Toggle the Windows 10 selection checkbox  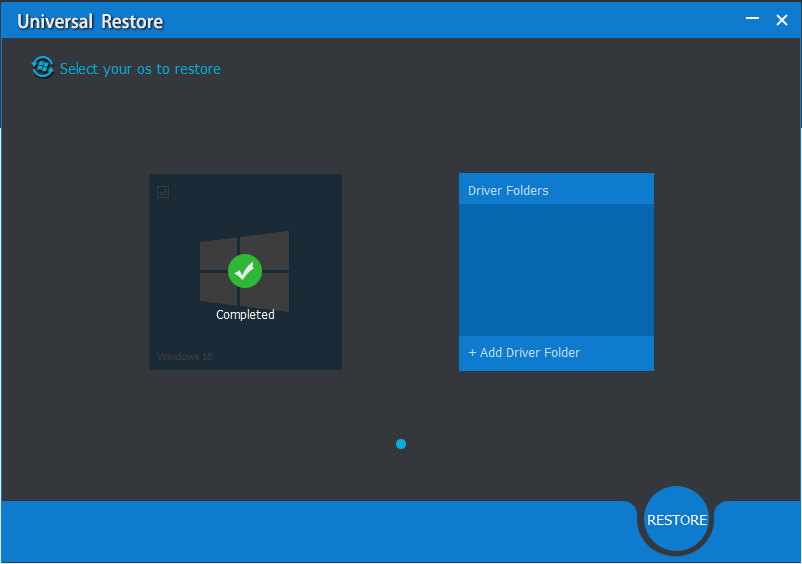point(163,192)
